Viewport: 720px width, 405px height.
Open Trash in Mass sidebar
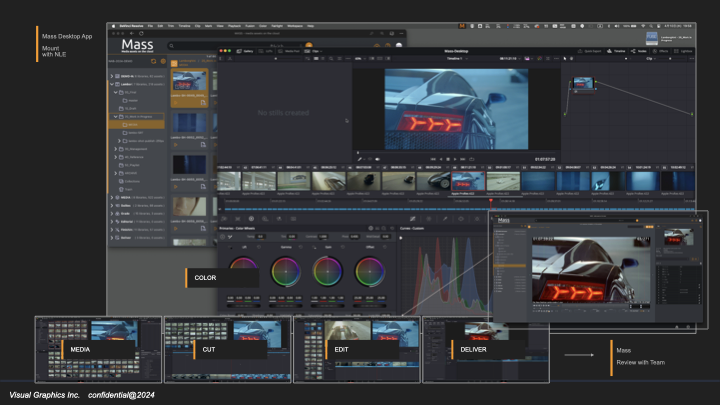(x=125, y=189)
